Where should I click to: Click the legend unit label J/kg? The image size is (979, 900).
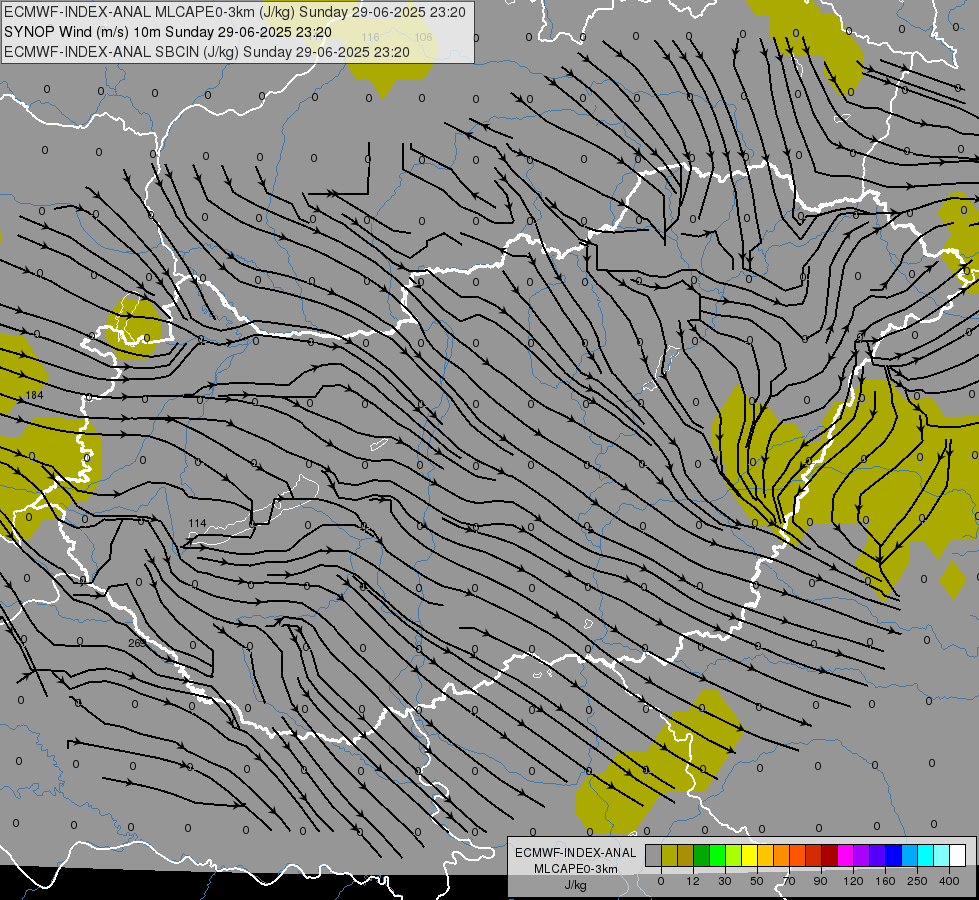(x=576, y=886)
